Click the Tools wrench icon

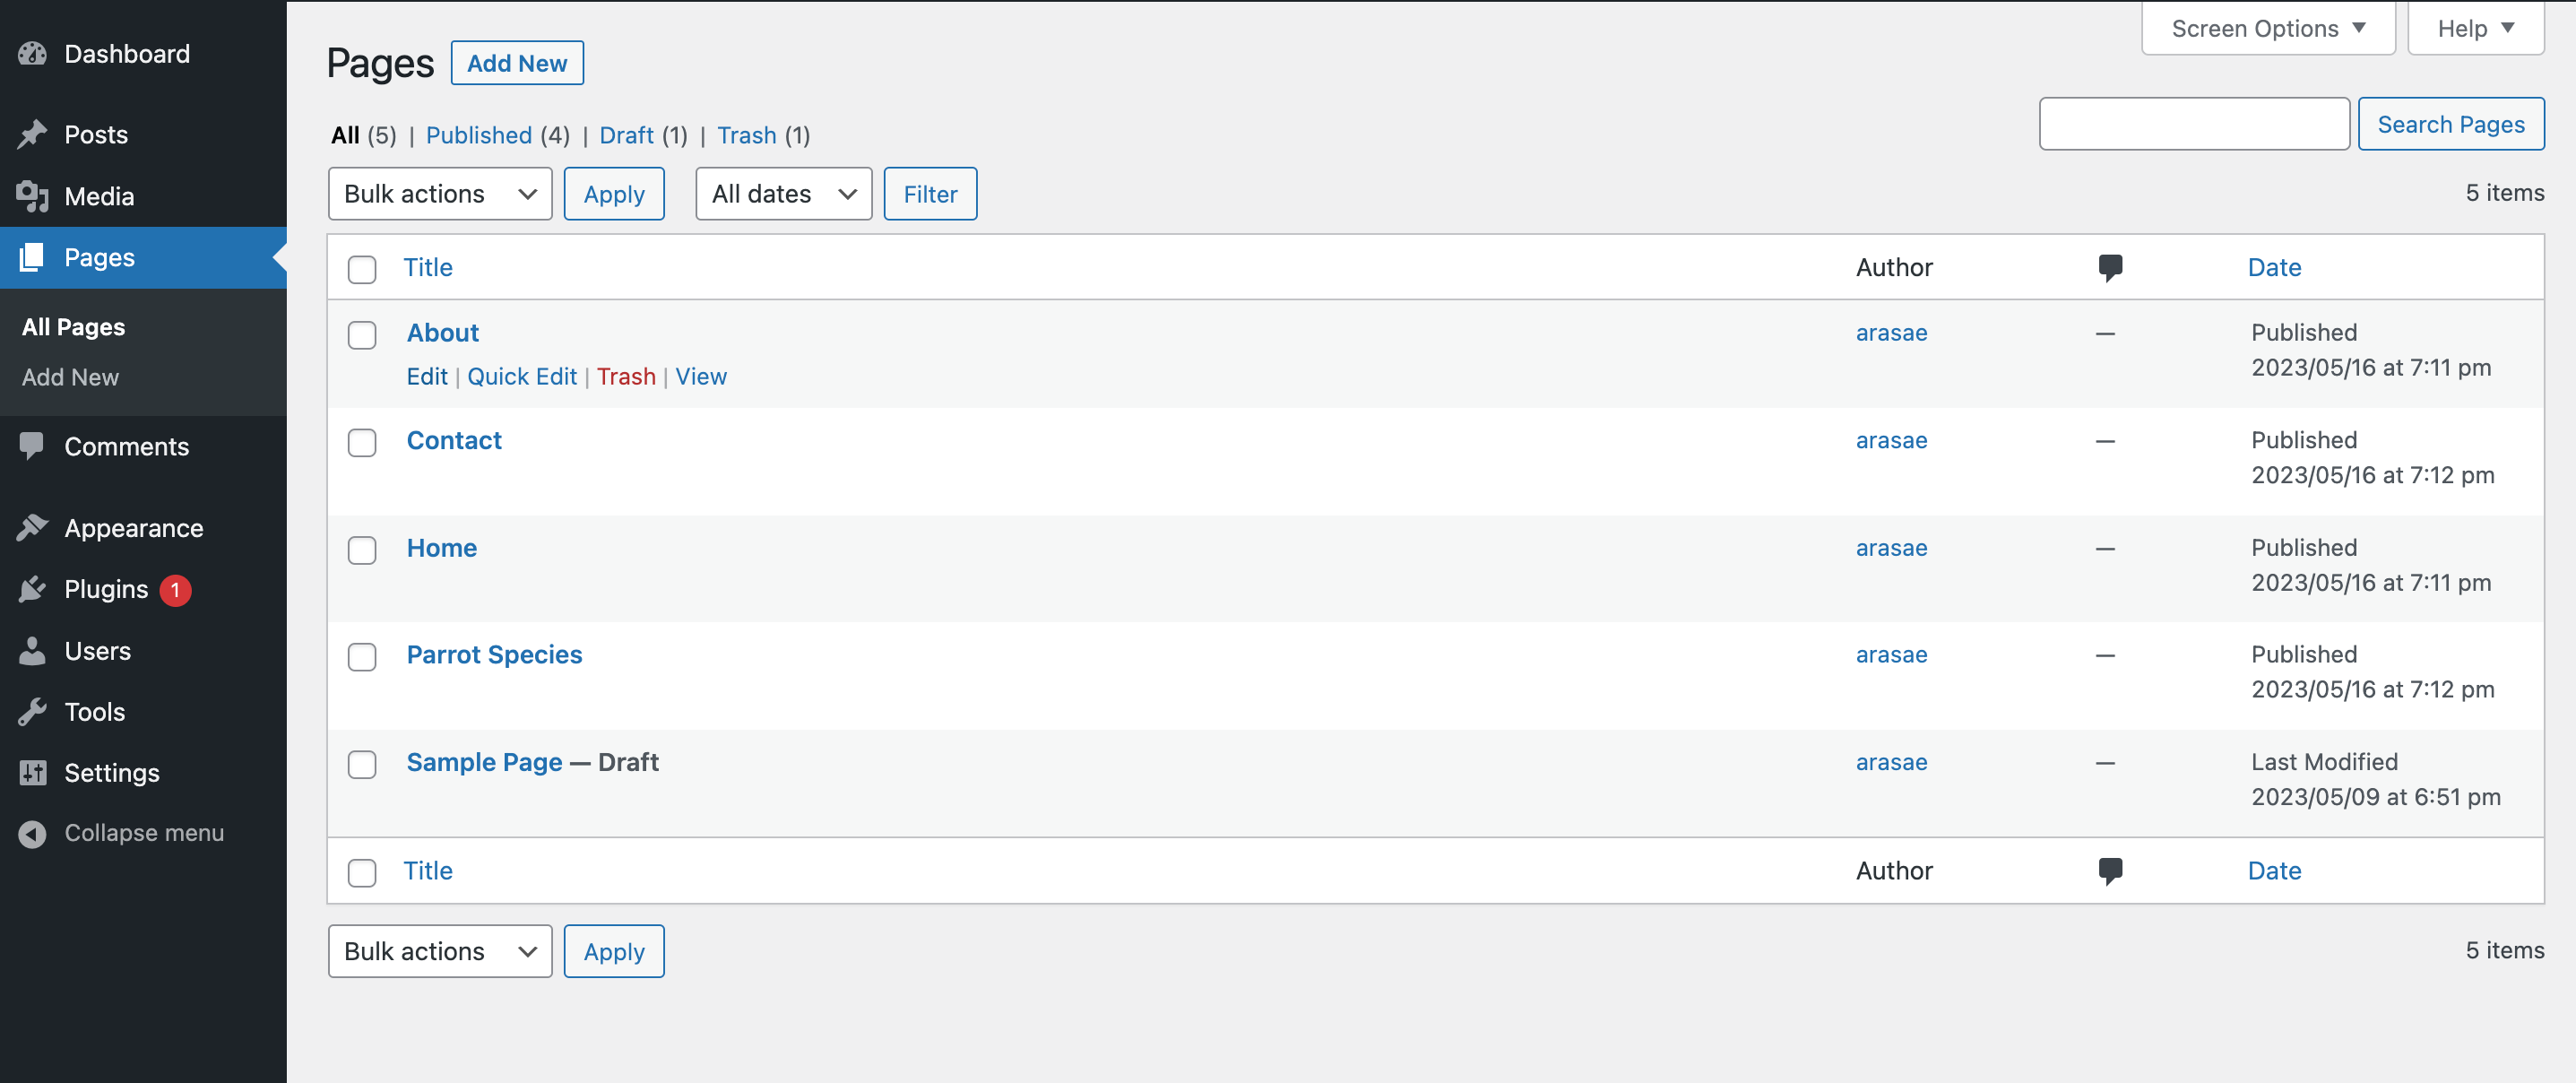pos(32,711)
